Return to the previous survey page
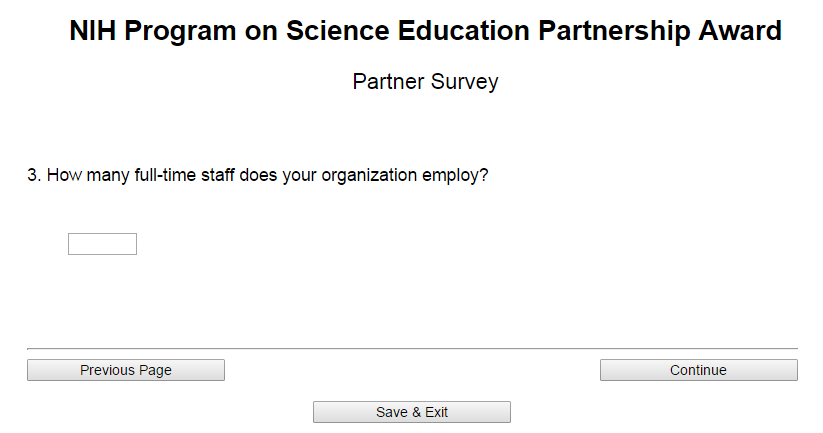 pyautogui.click(x=126, y=370)
